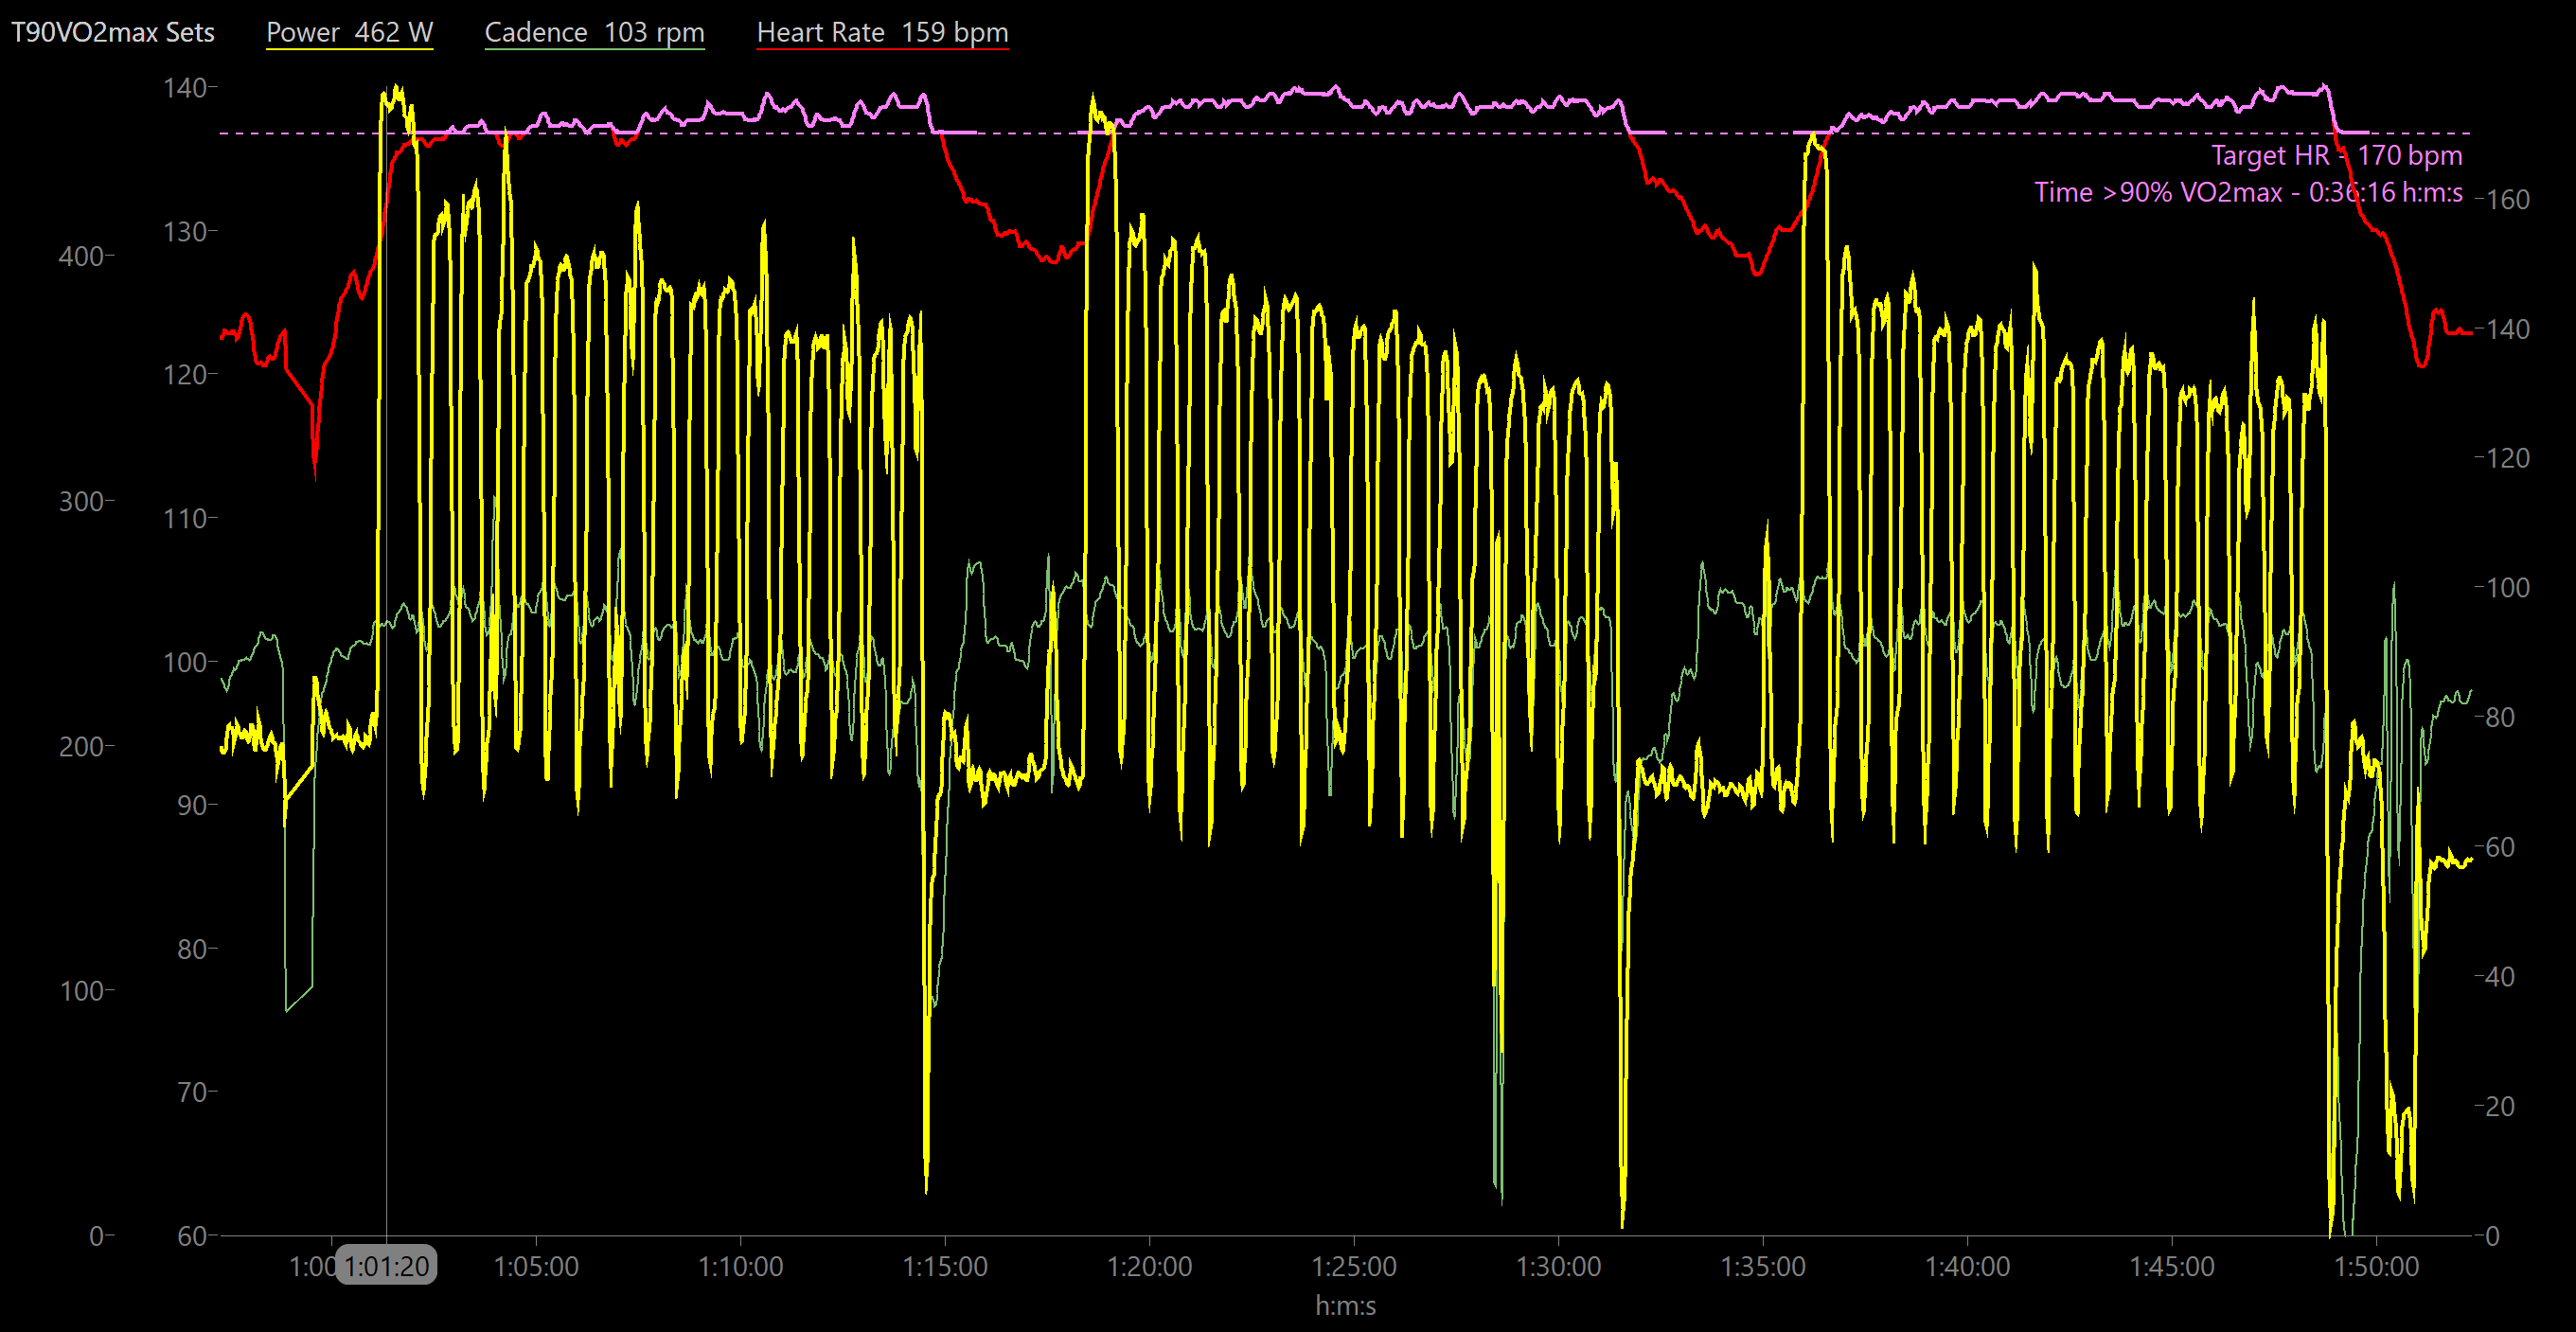Click the 1:45:00 time axis label
The width and height of the screenshot is (2576, 1332).
coord(2172,1266)
